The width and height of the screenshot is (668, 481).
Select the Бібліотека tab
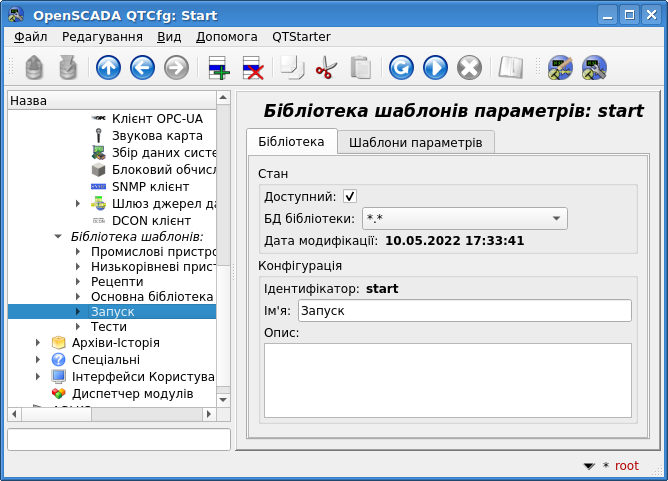point(291,141)
